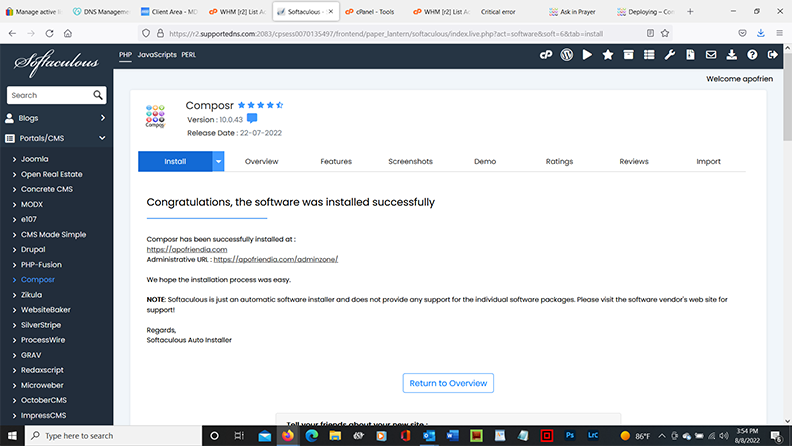Open the Install button dropdown arrow
Screen dimensions: 792x446
218,161
